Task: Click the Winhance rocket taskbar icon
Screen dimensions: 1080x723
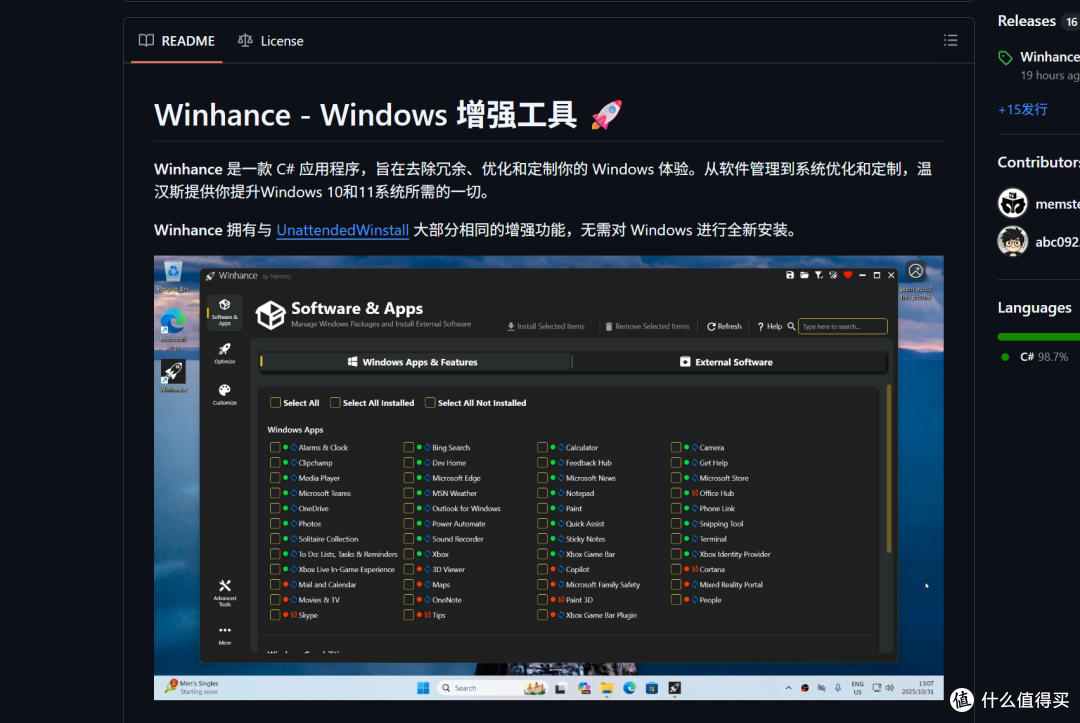Action: pos(674,688)
